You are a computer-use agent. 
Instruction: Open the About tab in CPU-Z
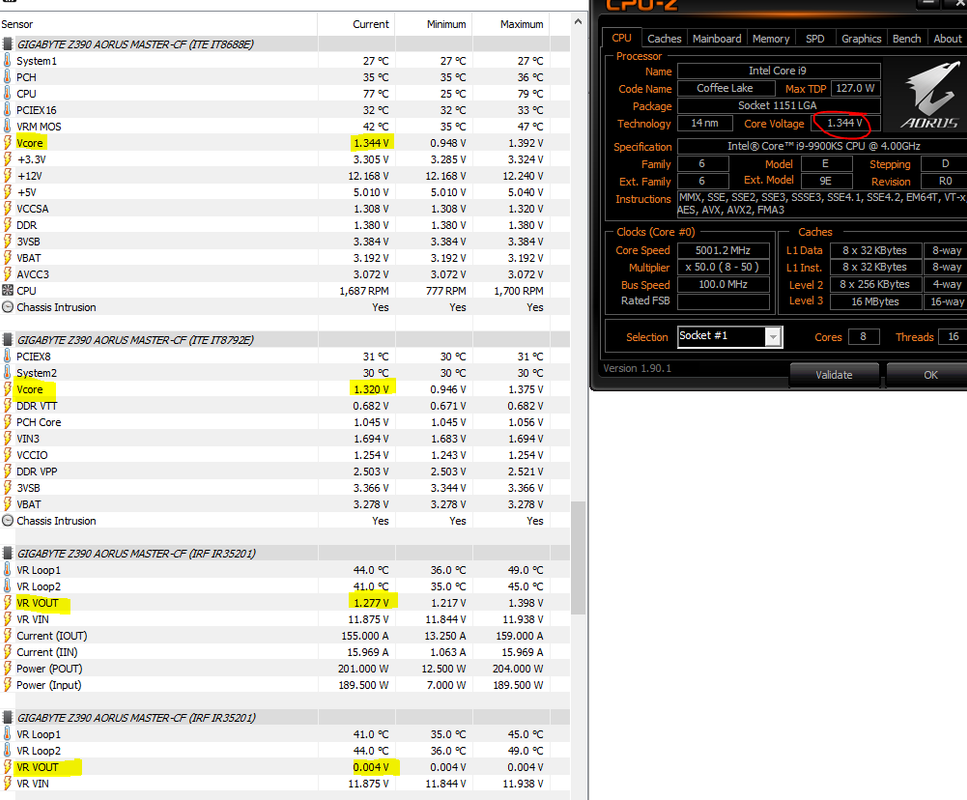[947, 38]
